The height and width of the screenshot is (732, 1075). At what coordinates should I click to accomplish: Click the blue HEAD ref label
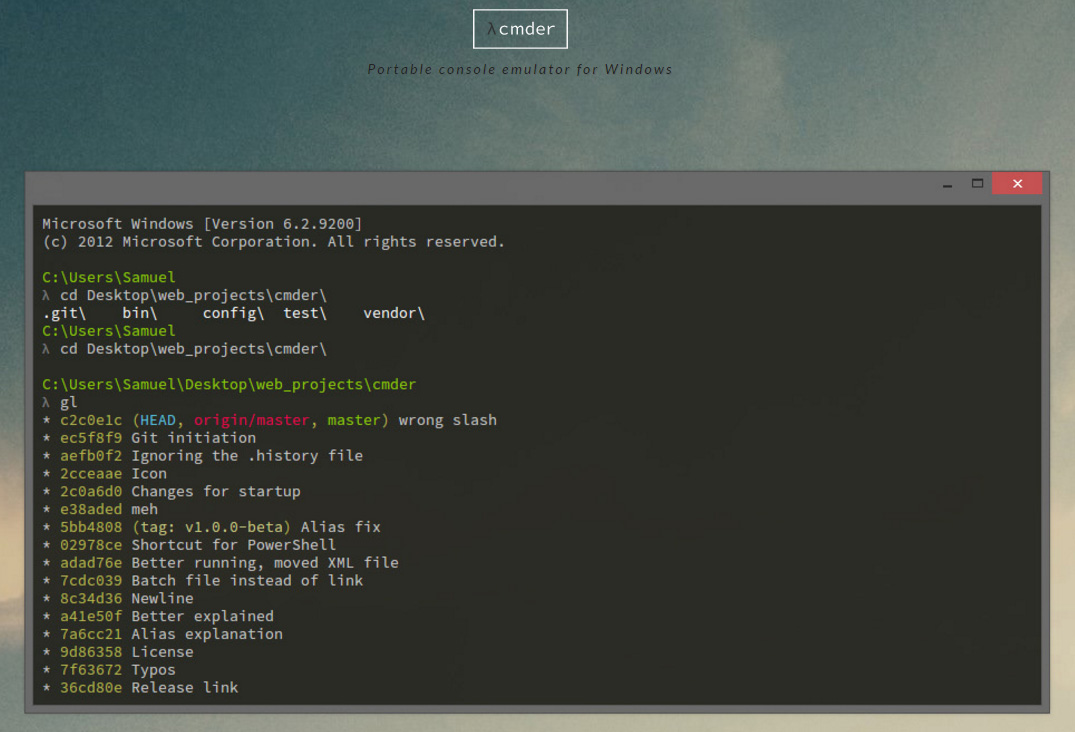tap(158, 420)
